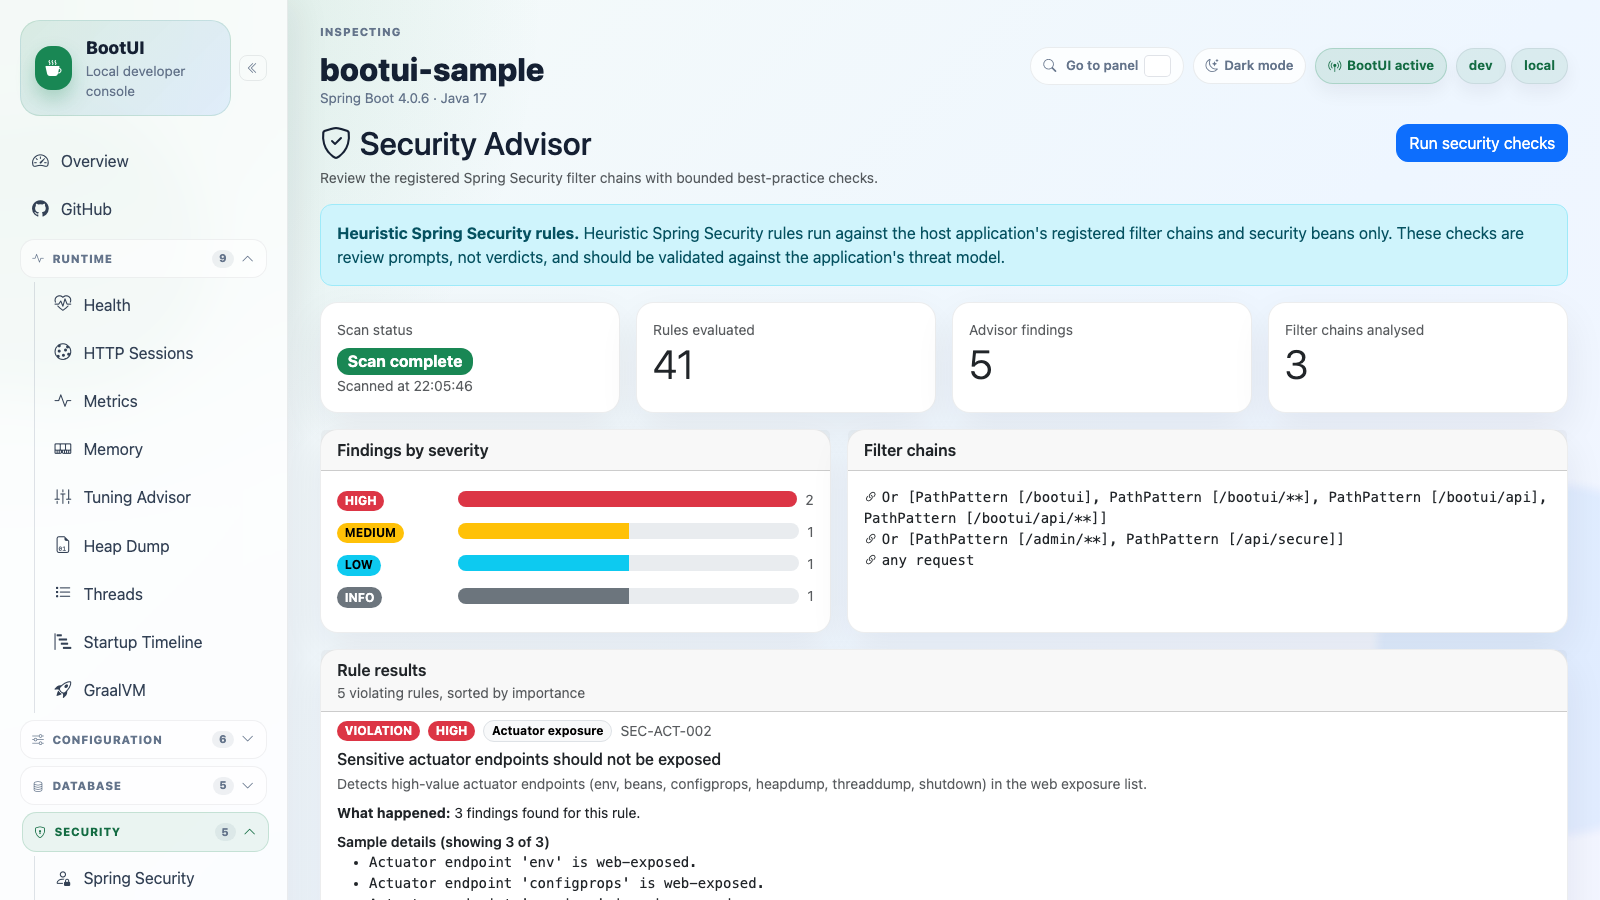Viewport: 1600px width, 900px height.
Task: Click the Scan complete status badge
Action: (x=405, y=361)
